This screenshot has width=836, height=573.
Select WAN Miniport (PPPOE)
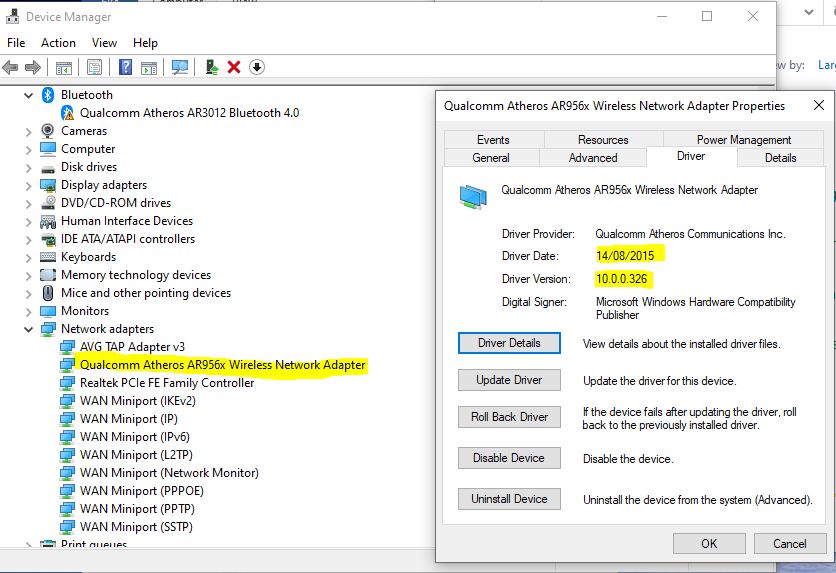[x=142, y=491]
